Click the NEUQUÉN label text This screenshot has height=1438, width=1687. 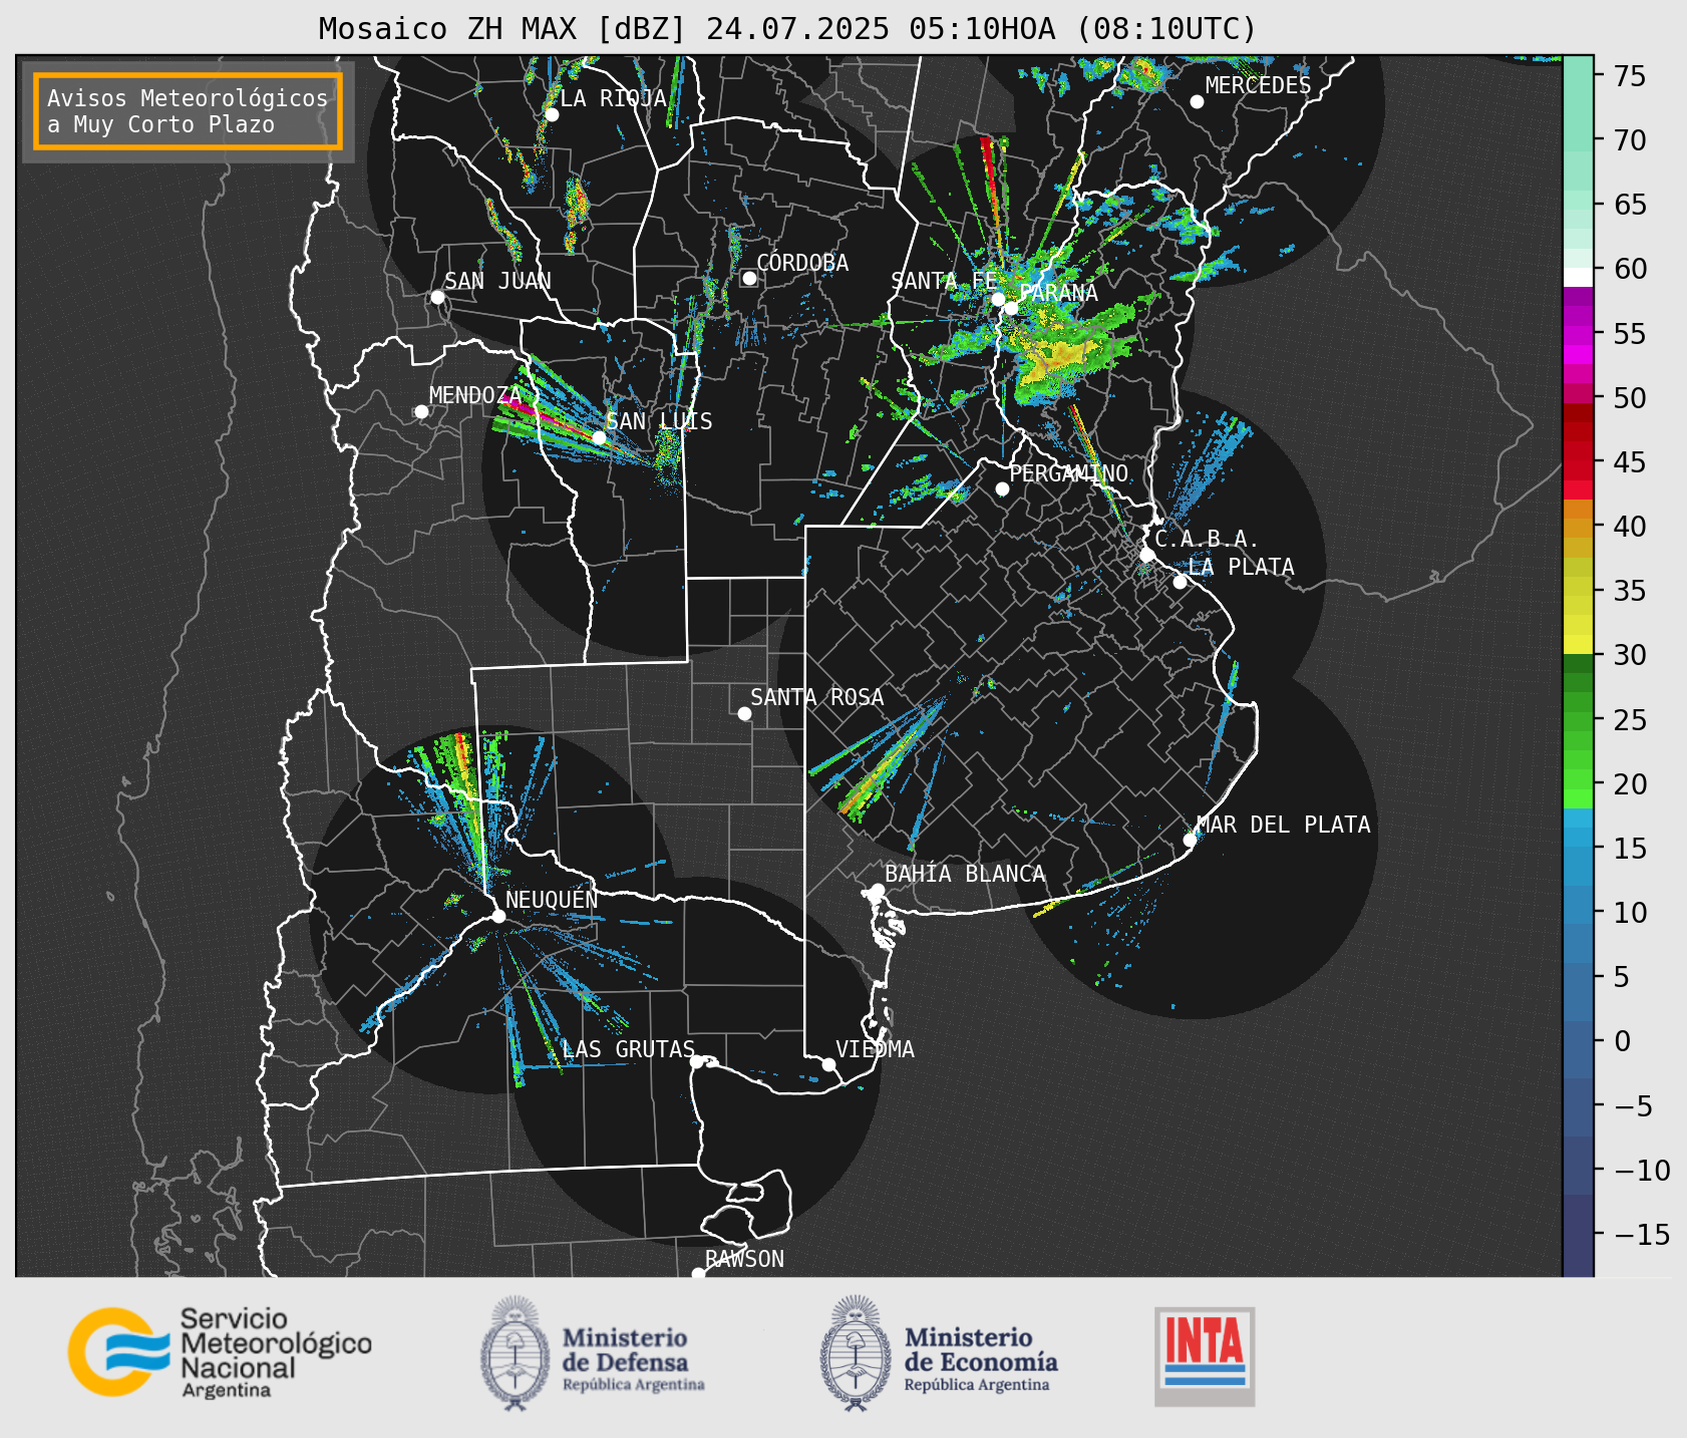pos(552,900)
